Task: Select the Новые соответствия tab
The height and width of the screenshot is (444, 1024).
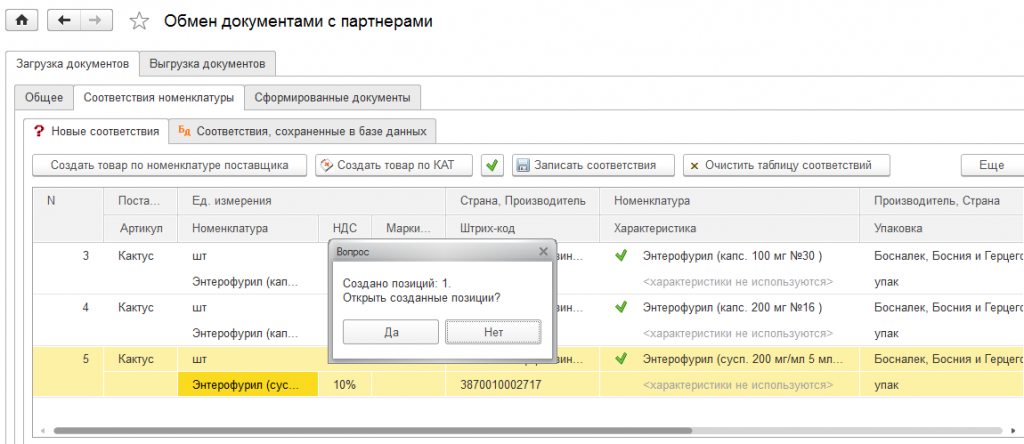Action: click(96, 131)
